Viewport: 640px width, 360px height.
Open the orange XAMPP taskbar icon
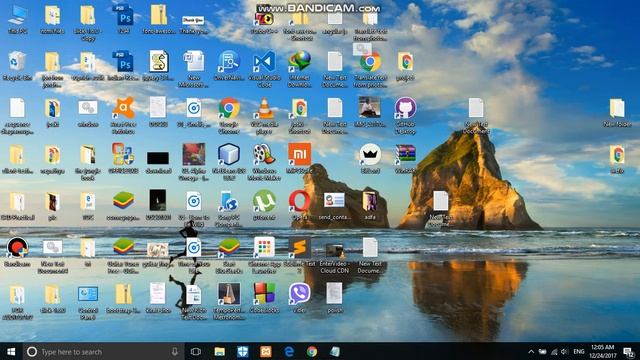266,351
